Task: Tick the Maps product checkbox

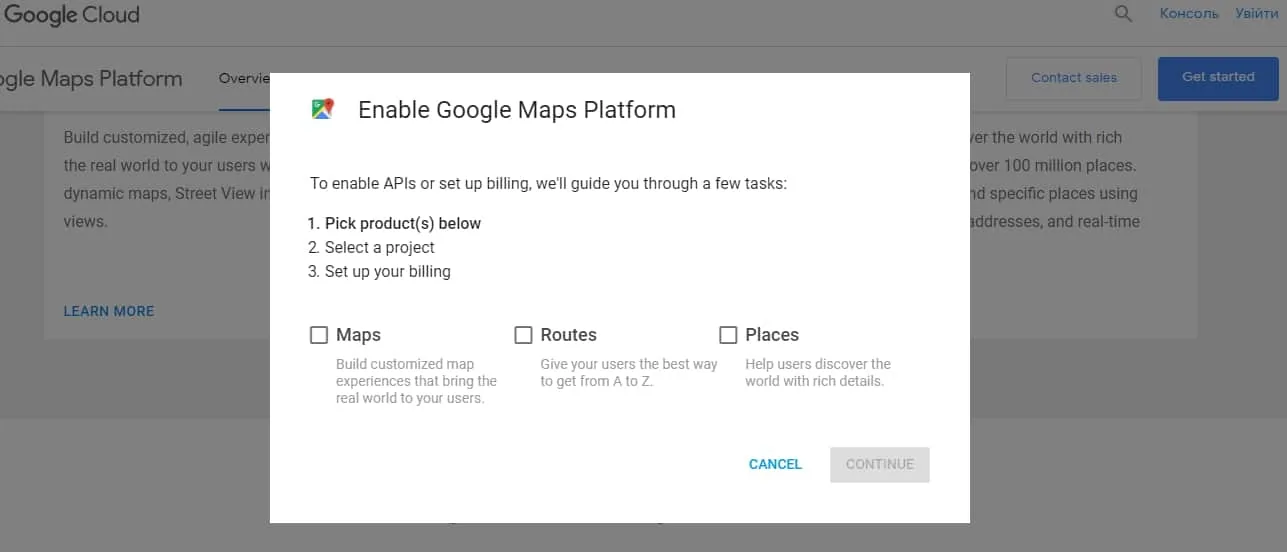Action: point(319,335)
